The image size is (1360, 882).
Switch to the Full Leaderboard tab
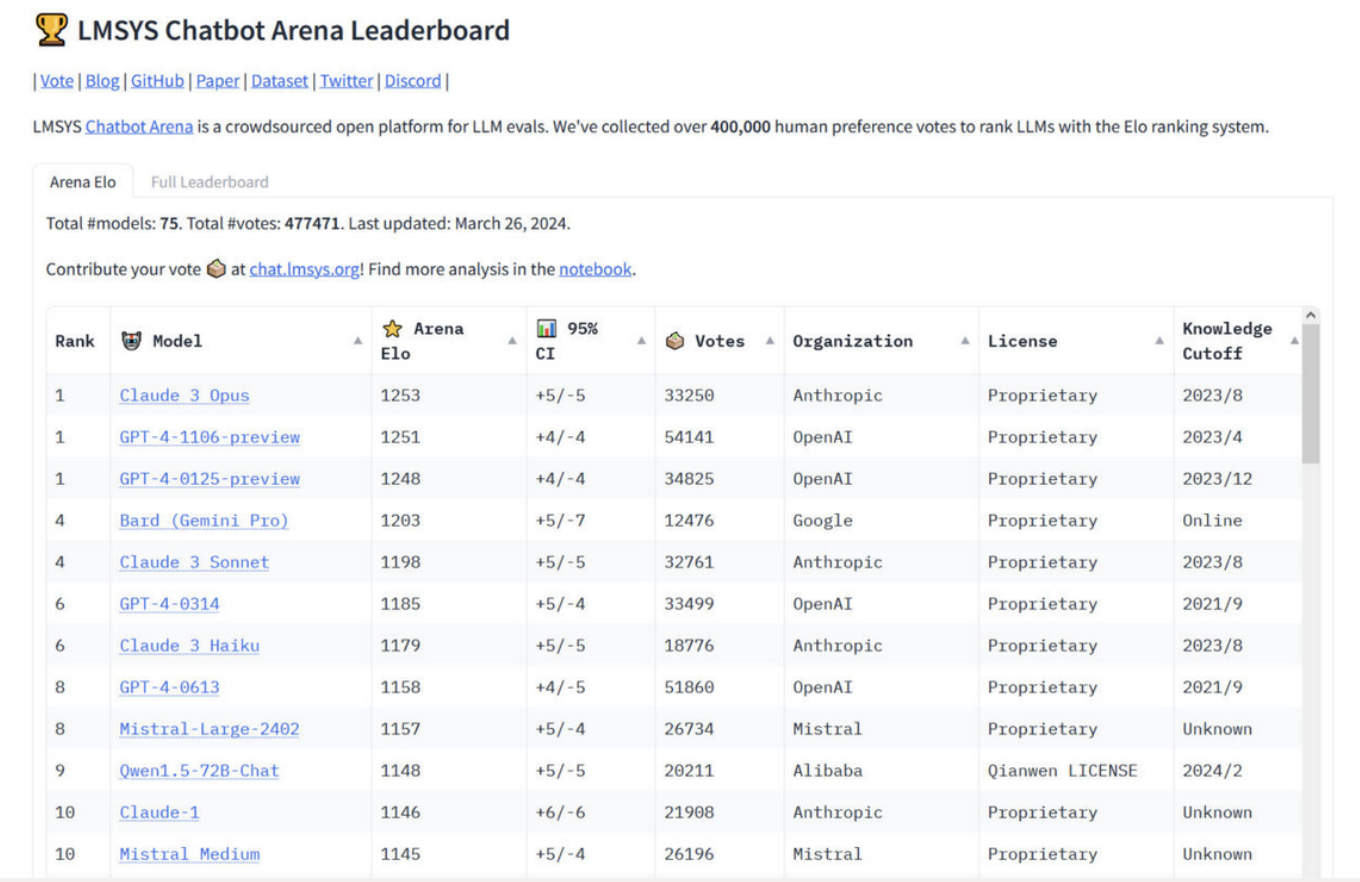coord(209,182)
